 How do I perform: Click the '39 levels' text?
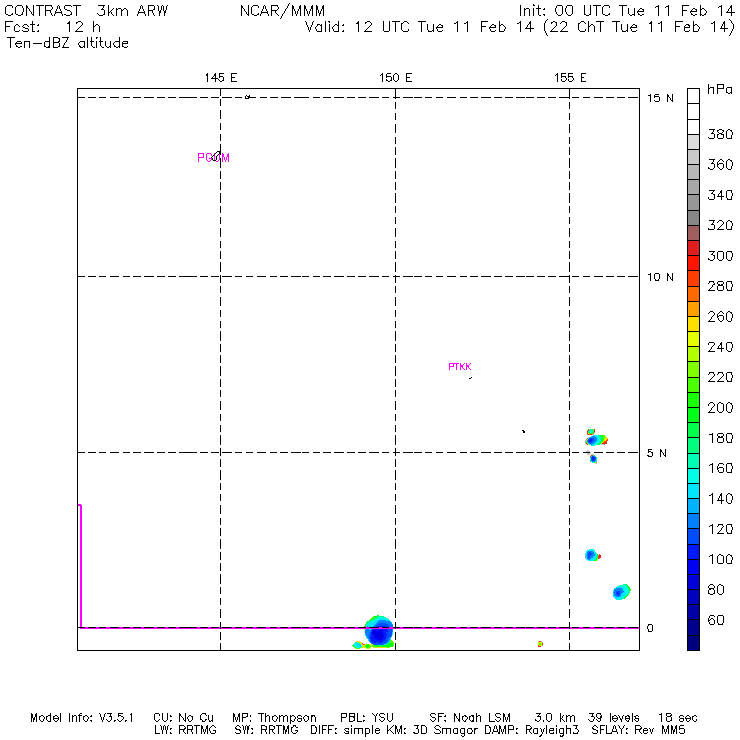point(614,718)
